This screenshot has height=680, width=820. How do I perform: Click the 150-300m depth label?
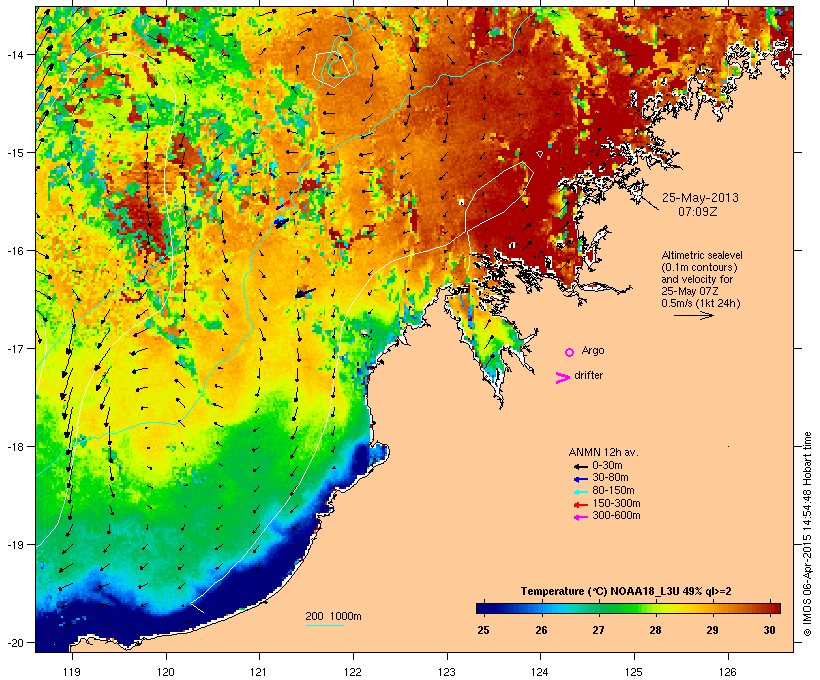[x=616, y=503]
